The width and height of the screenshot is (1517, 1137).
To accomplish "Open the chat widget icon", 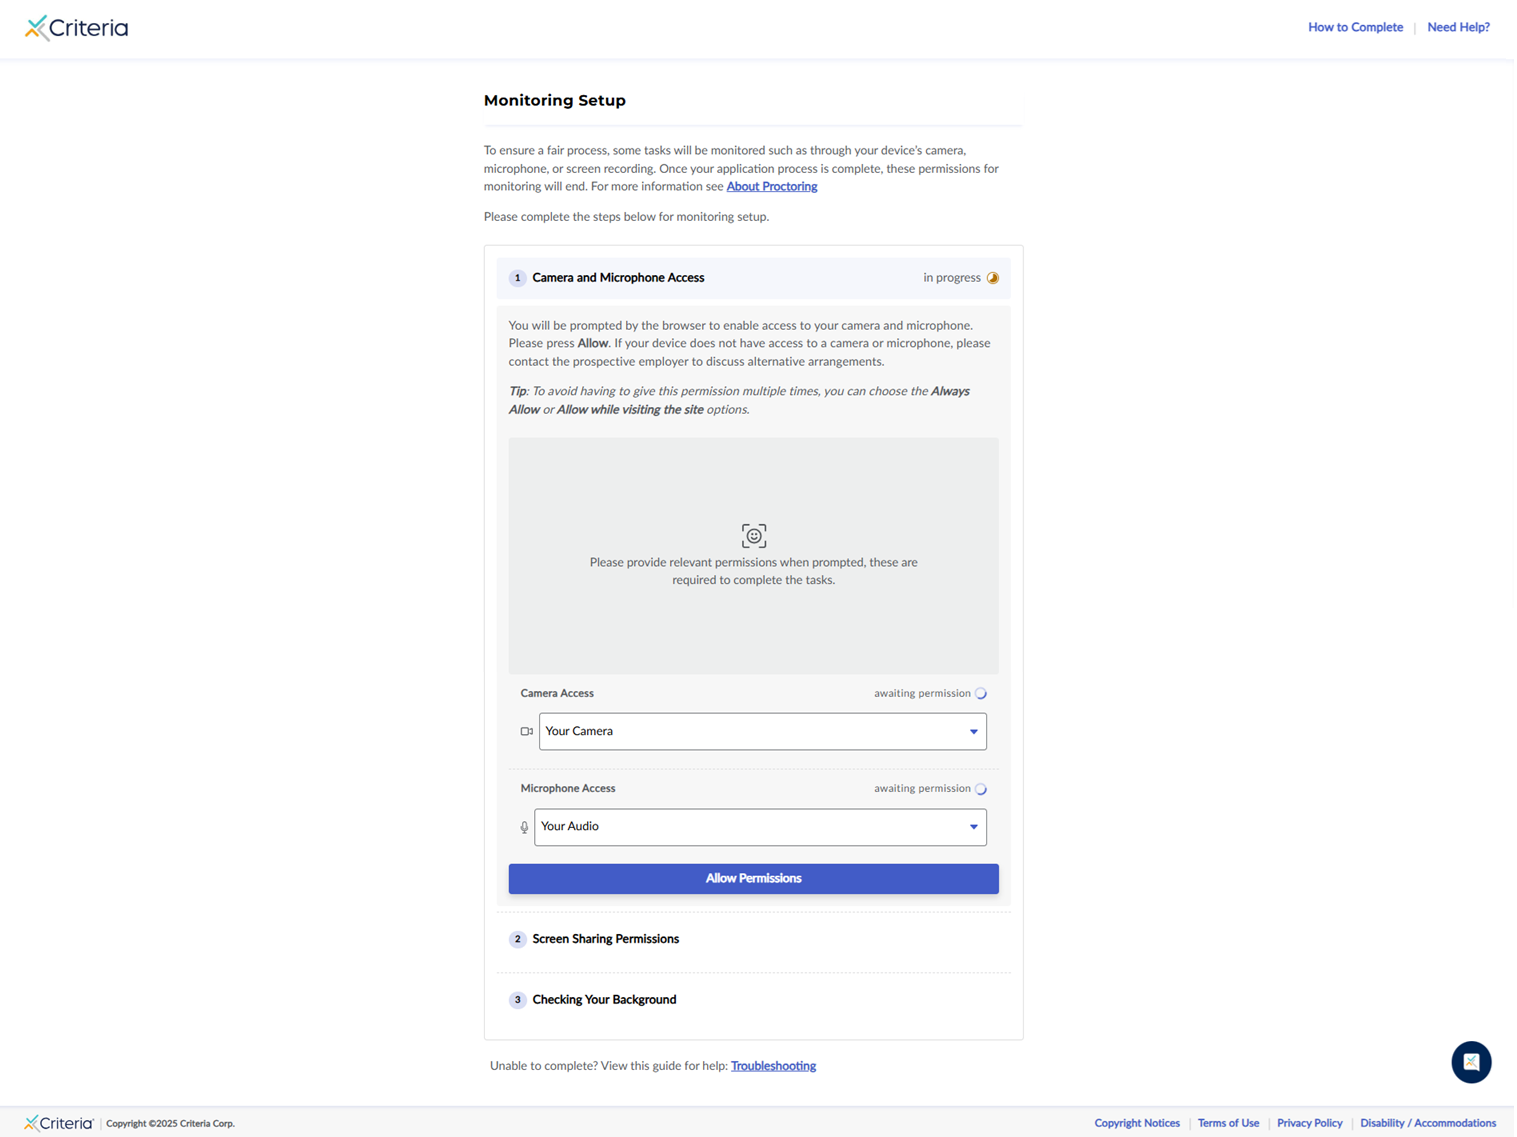I will [x=1471, y=1062].
